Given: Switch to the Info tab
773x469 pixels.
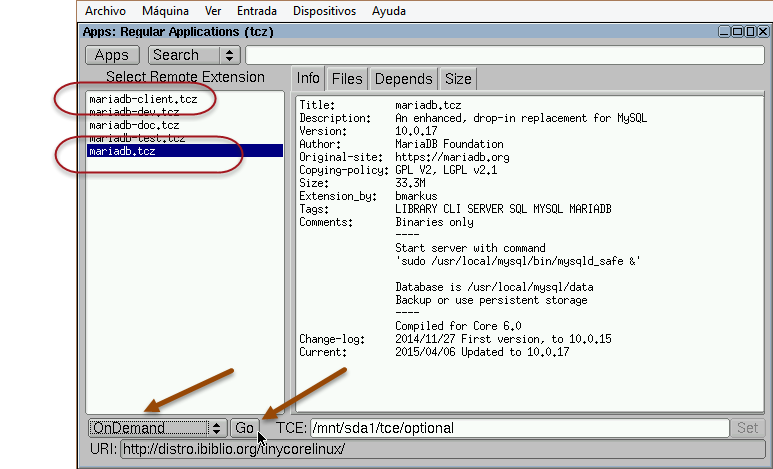Looking at the screenshot, I should coord(308,79).
